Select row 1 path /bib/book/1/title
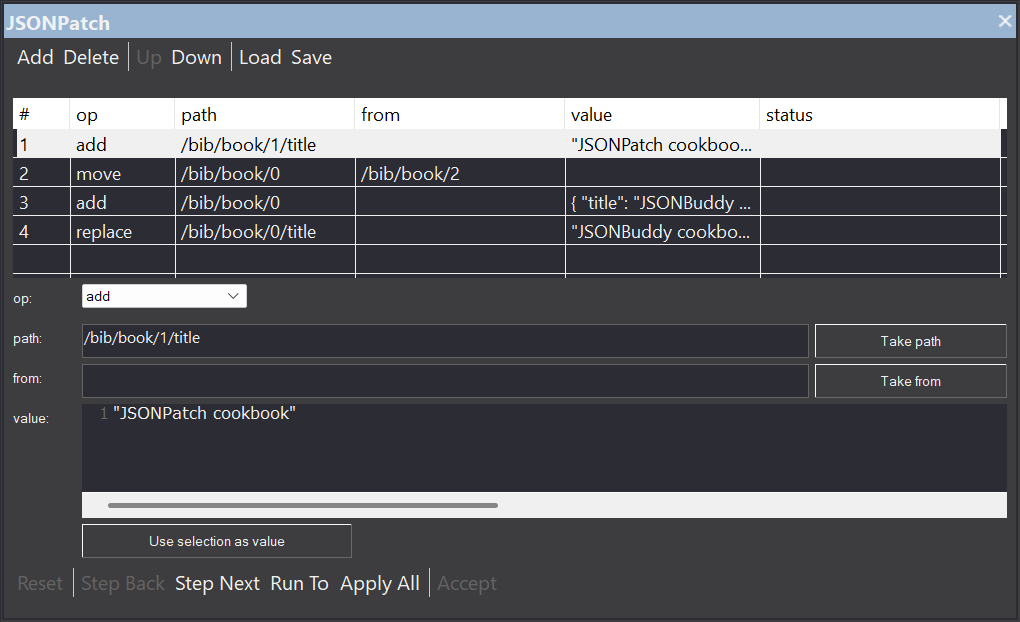 (x=265, y=144)
